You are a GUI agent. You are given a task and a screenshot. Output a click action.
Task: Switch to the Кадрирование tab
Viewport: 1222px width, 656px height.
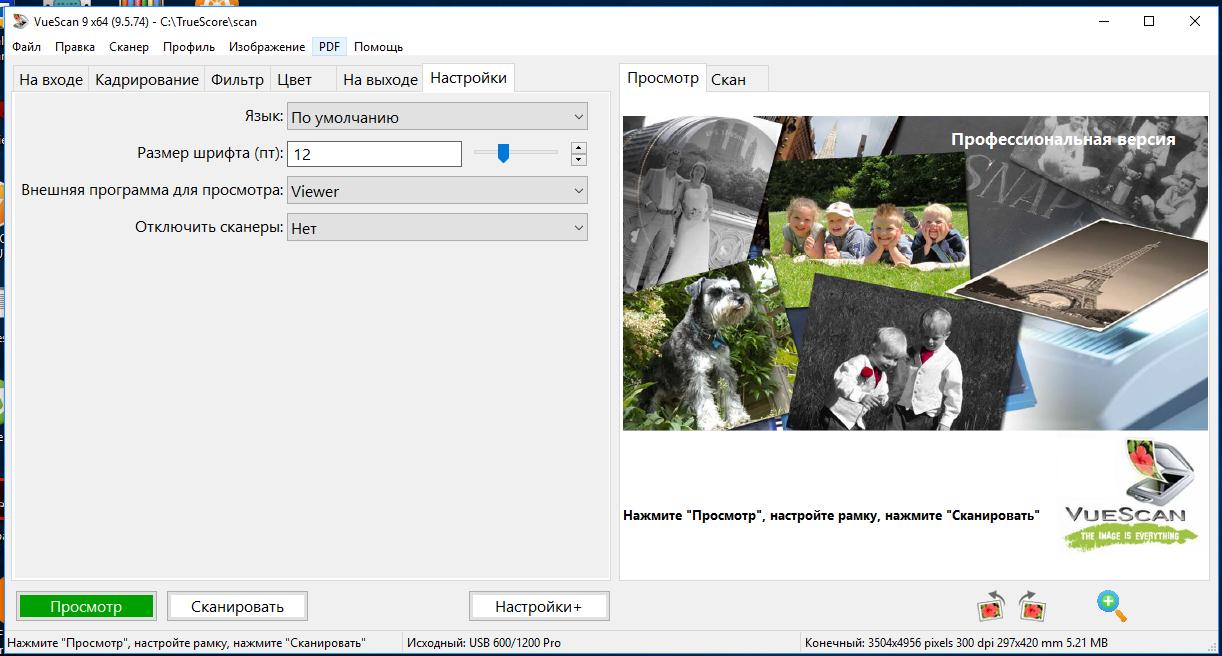(147, 80)
